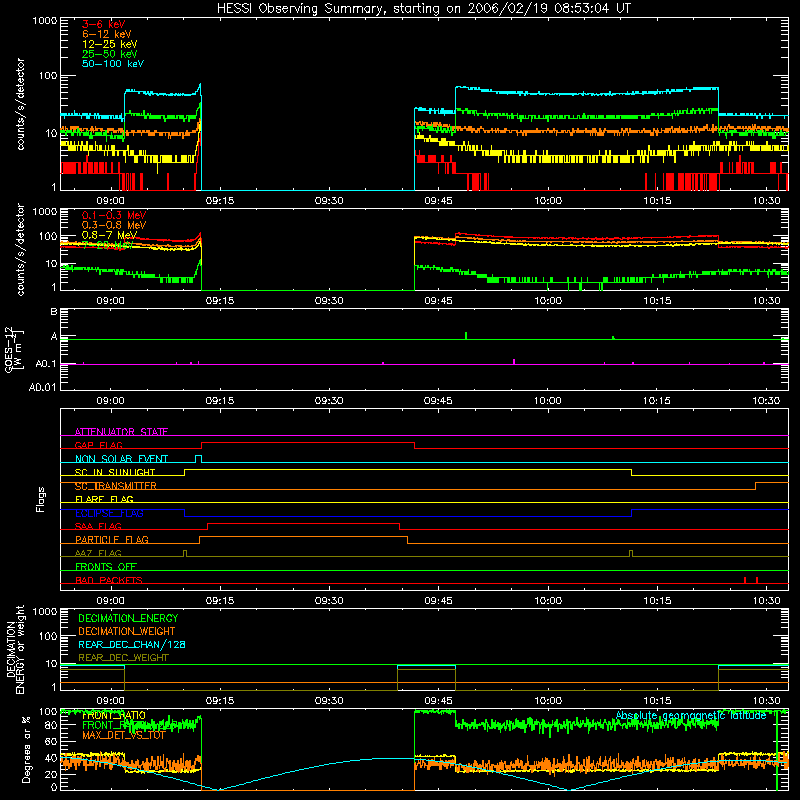Click the SC_TRANSMITTER flag label
The width and height of the screenshot is (800, 800).
pos(116,486)
